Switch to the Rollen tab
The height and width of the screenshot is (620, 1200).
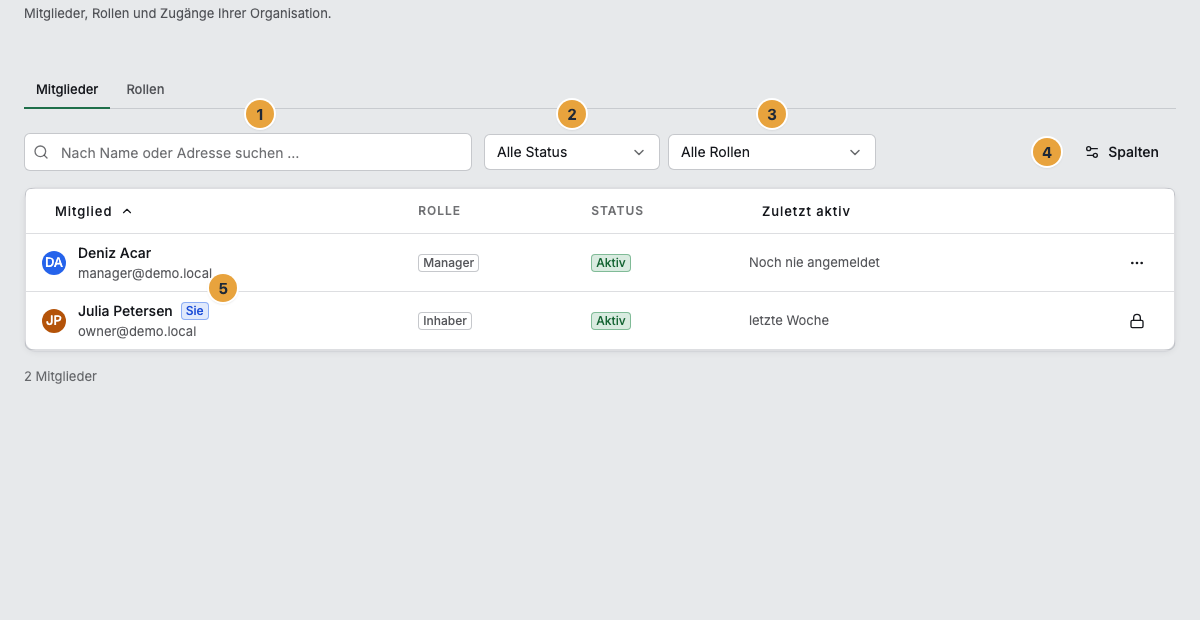click(145, 89)
